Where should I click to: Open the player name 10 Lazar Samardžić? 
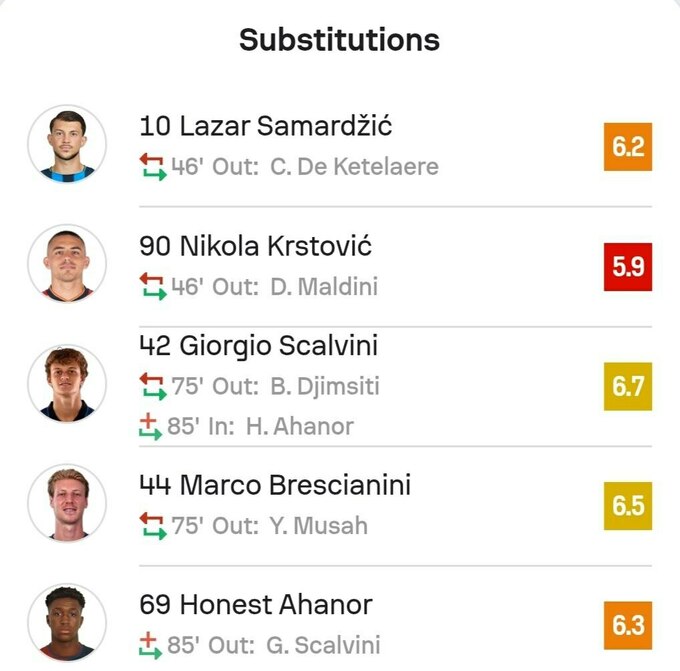pyautogui.click(x=266, y=126)
